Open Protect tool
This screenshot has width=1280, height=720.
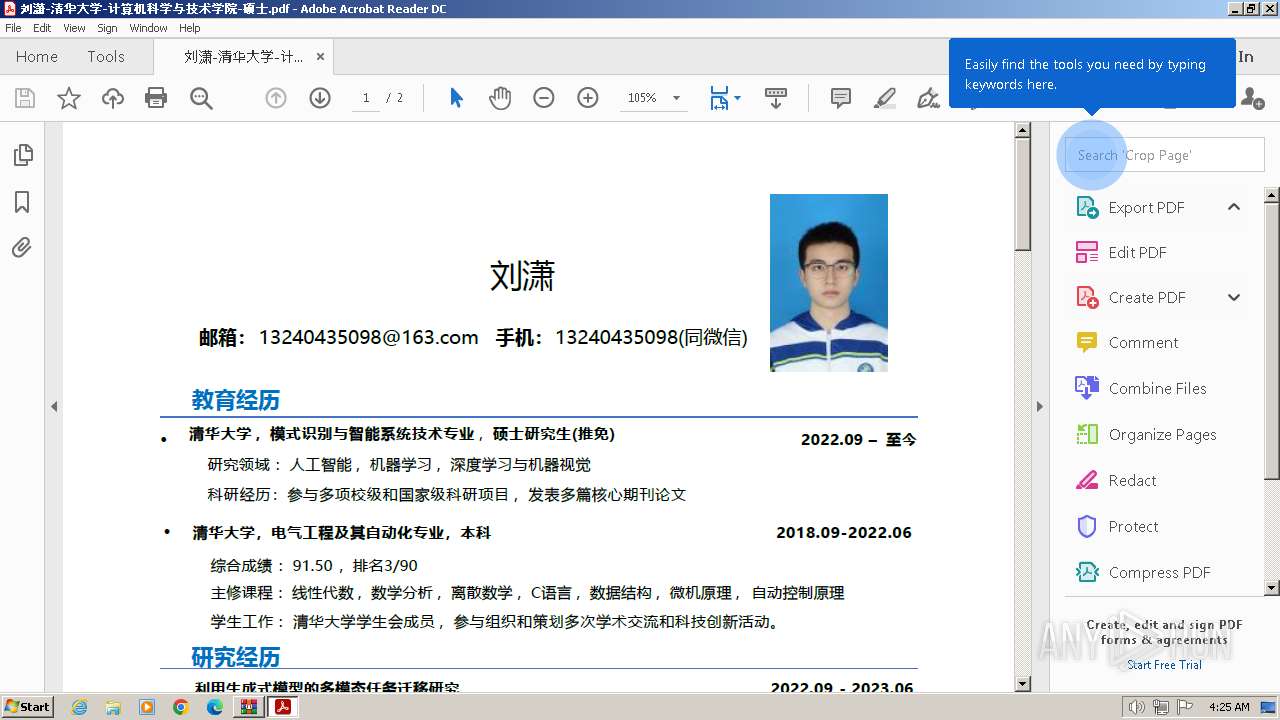pyautogui.click(x=1117, y=526)
